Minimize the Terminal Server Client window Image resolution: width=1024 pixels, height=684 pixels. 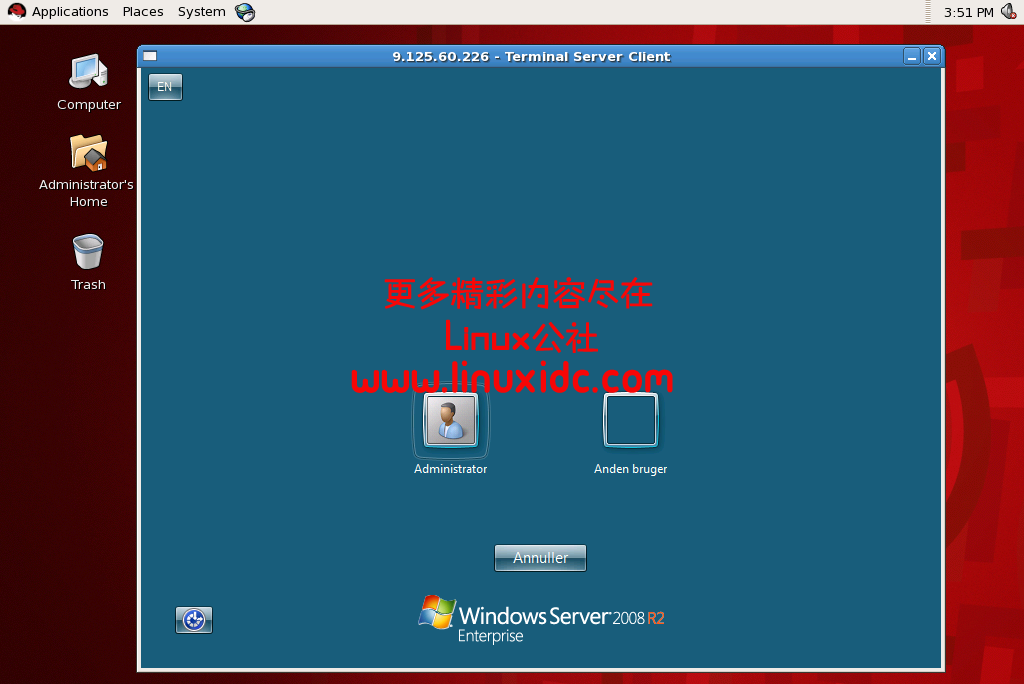tap(912, 57)
